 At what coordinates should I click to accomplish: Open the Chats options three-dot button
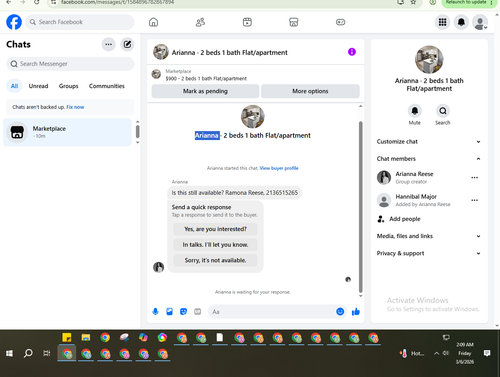[x=109, y=44]
